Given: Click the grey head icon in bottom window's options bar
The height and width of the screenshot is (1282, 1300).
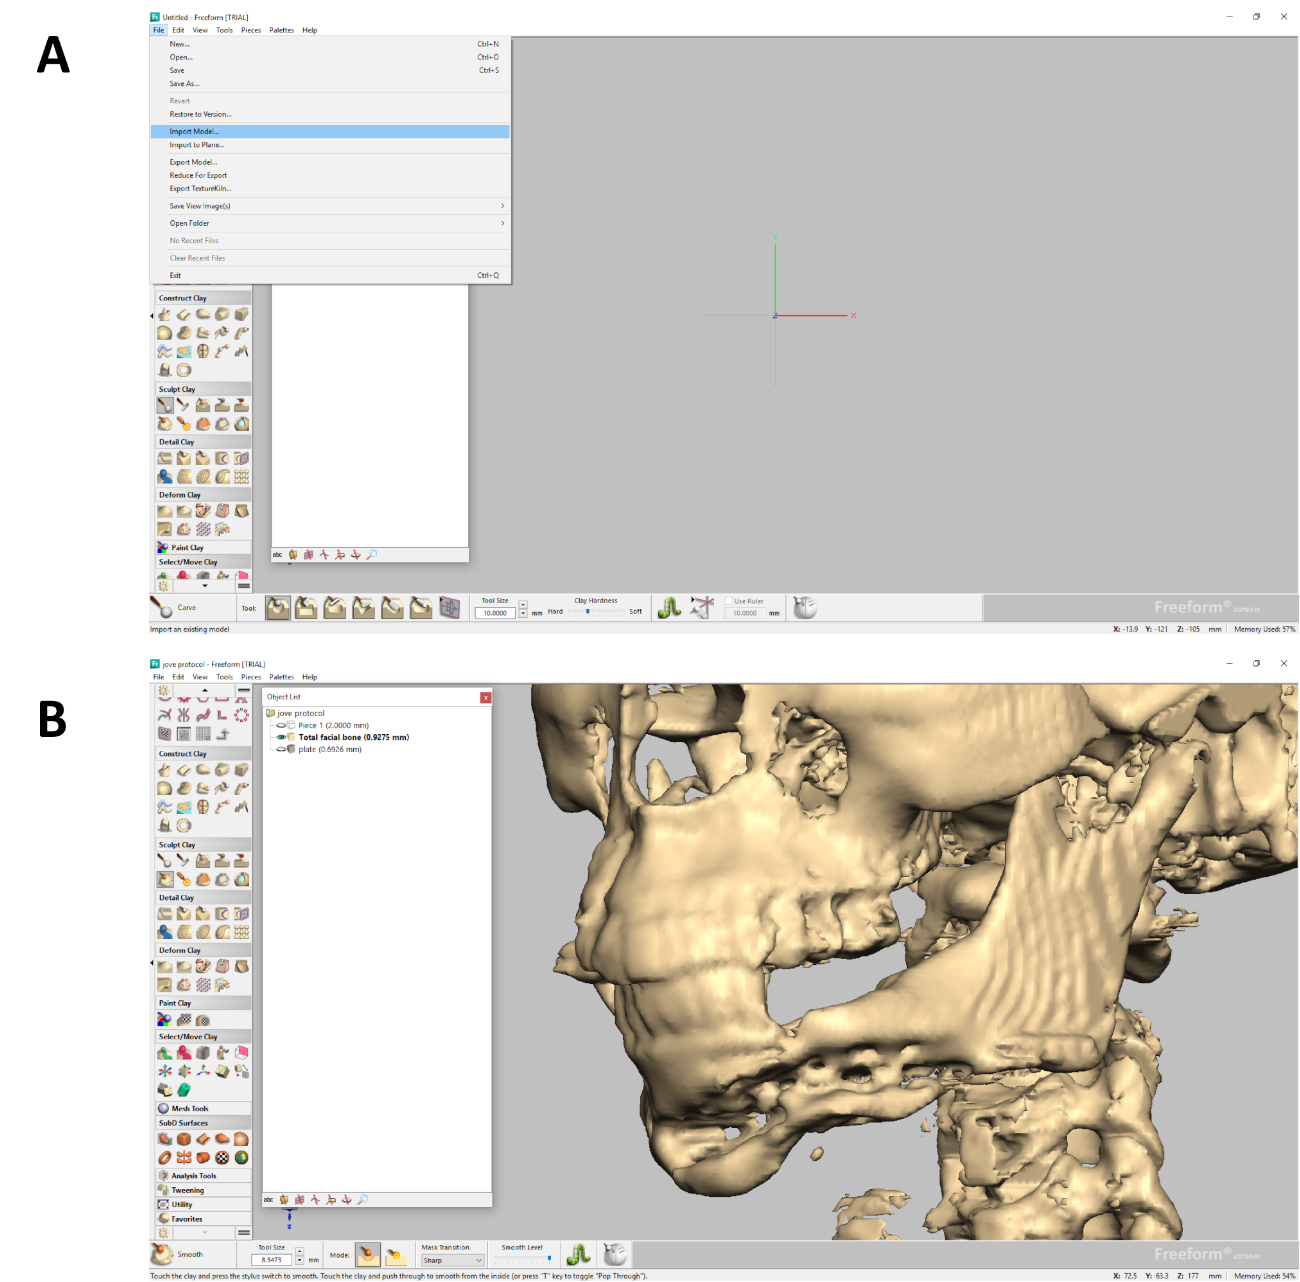Looking at the screenshot, I should point(615,1254).
